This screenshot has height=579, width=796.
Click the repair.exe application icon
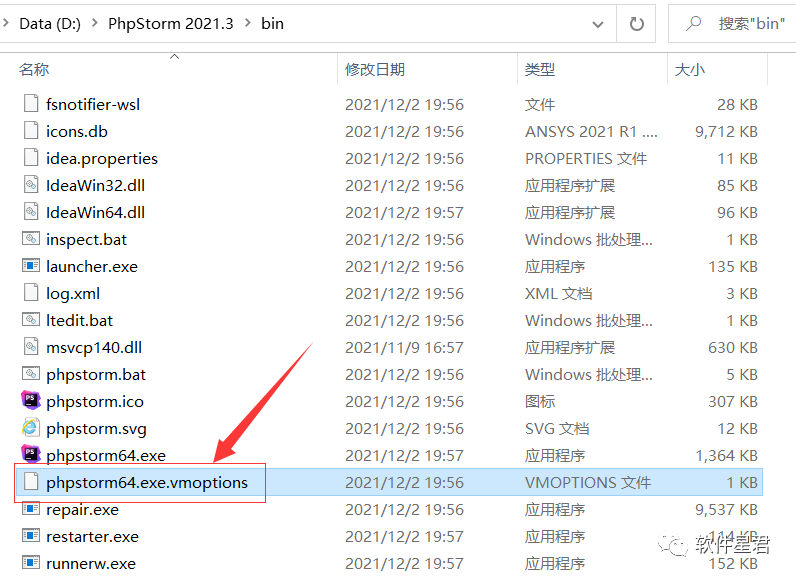click(x=31, y=508)
